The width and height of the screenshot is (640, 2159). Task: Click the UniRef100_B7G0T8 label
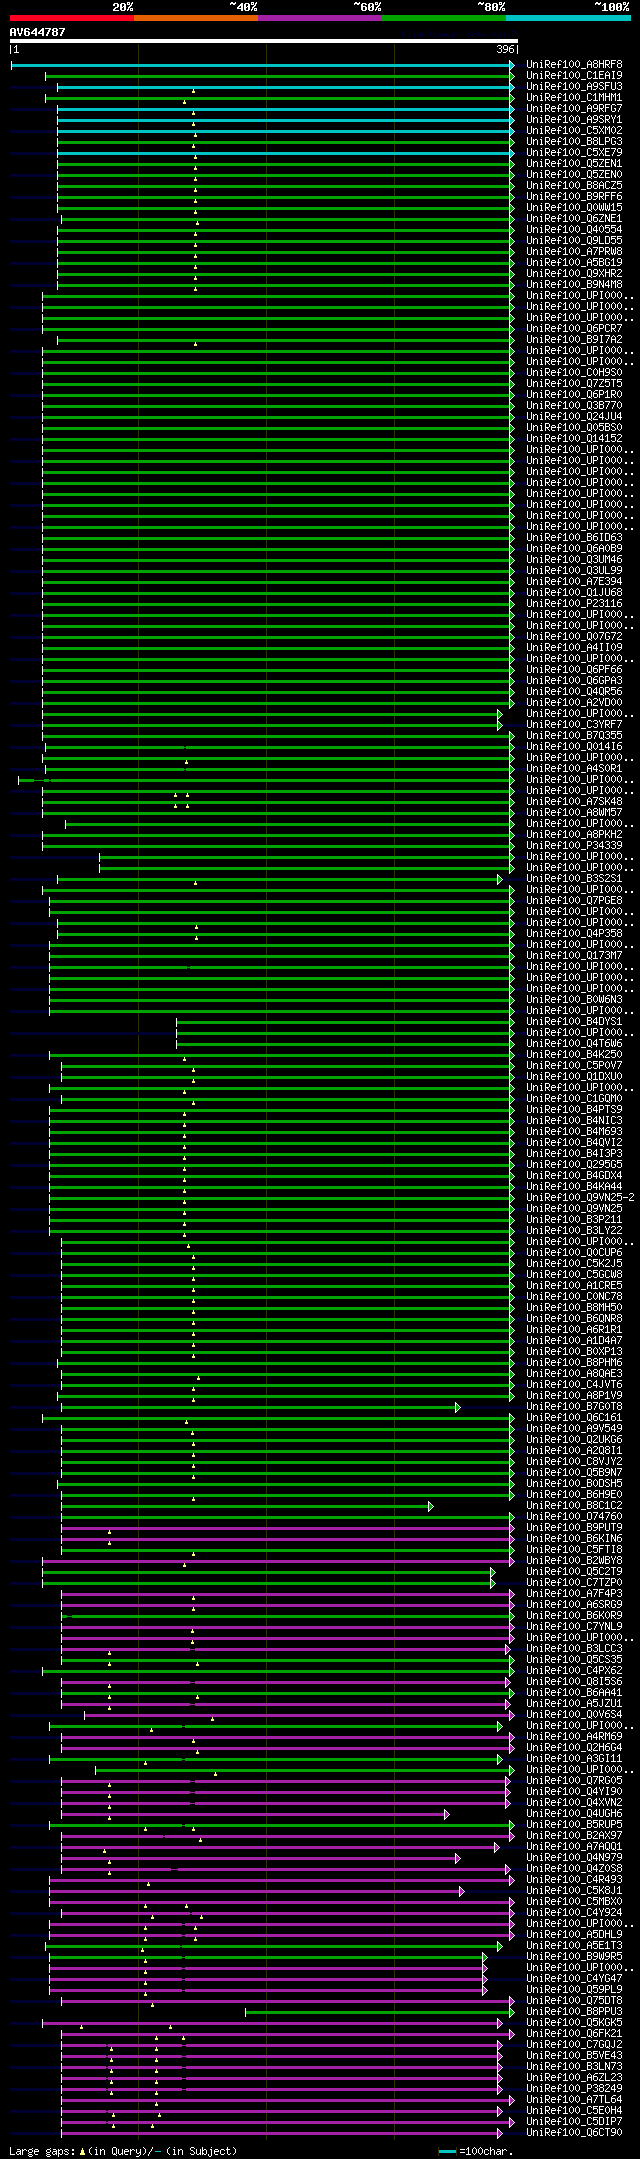[x=574, y=1407]
